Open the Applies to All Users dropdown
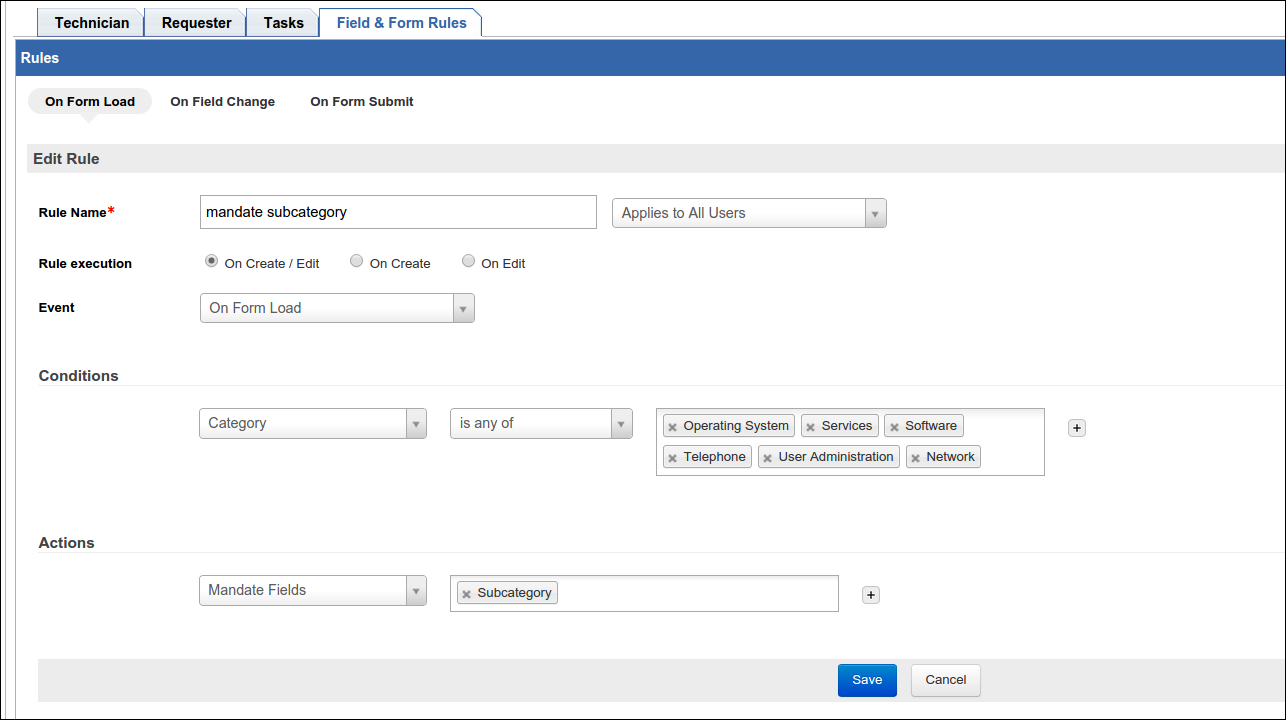This screenshot has height=720, width=1286. pos(748,213)
